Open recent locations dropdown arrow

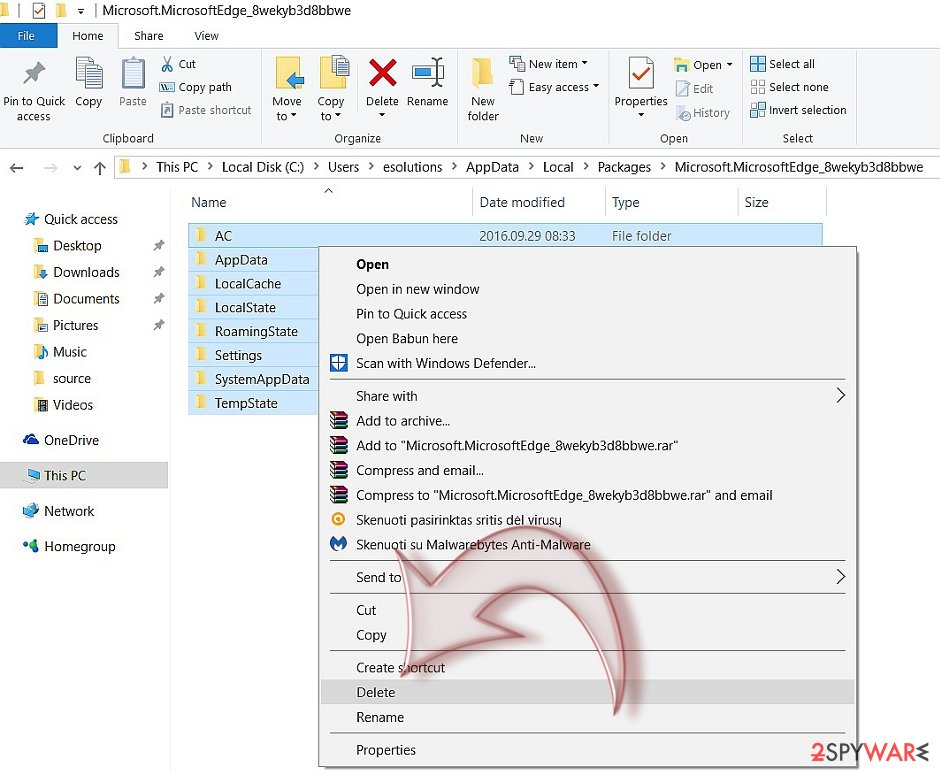pyautogui.click(x=77, y=168)
